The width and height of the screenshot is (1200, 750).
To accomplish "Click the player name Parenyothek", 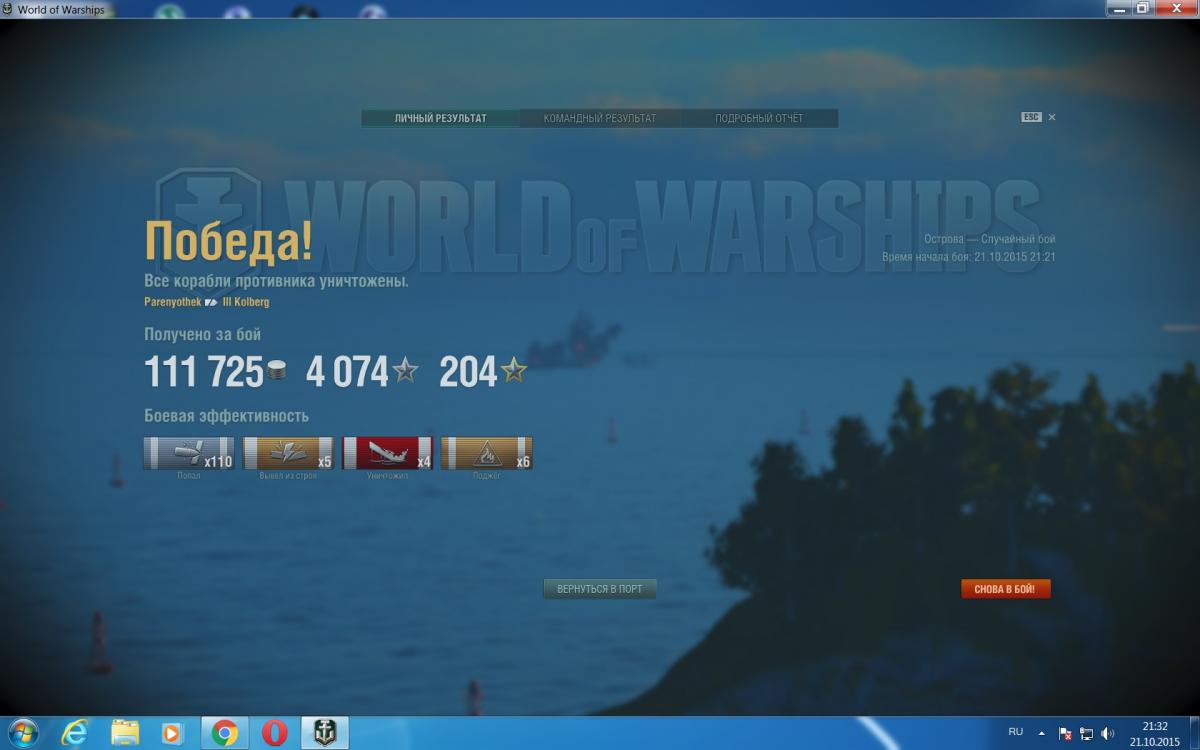I will (173, 302).
